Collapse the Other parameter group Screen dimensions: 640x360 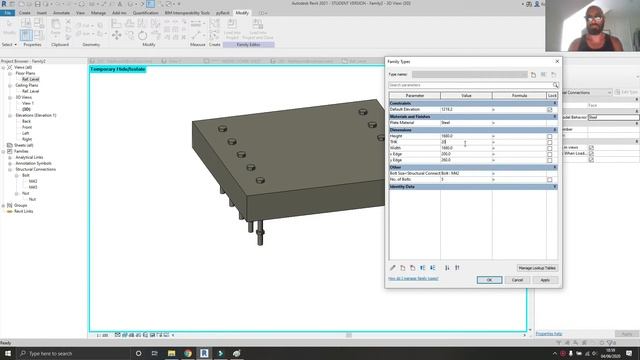555,167
